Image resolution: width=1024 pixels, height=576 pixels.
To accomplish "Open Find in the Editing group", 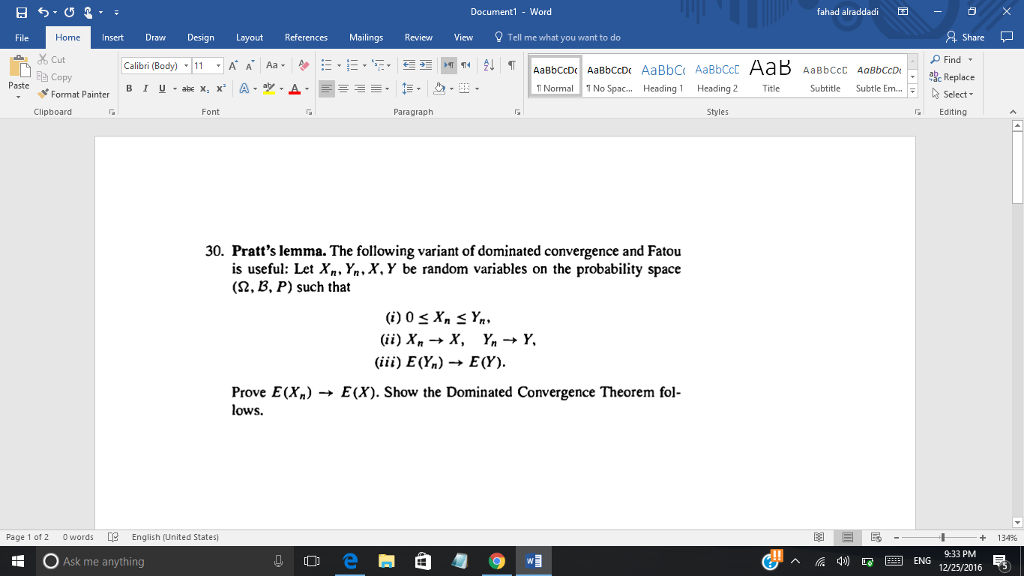I will [x=947, y=59].
